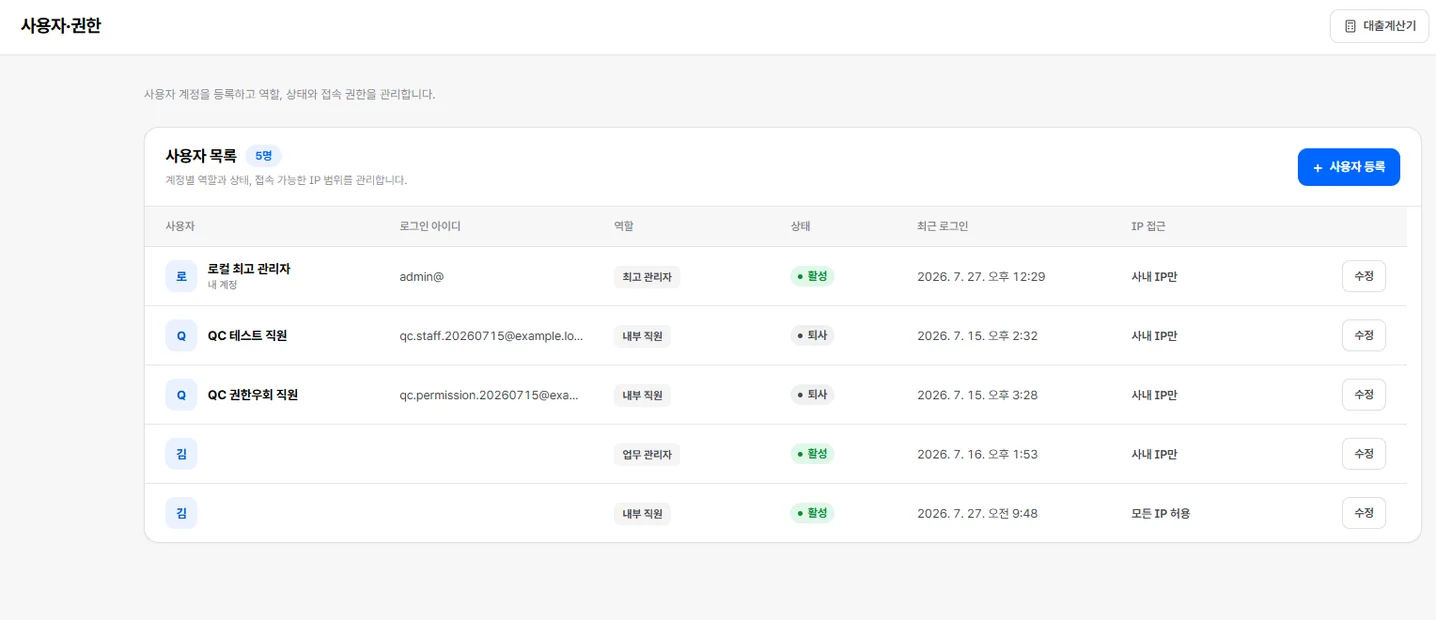Click the Q avatar of QC 테스트 직원
Viewport: 1436px width, 620px height.
[x=181, y=335]
